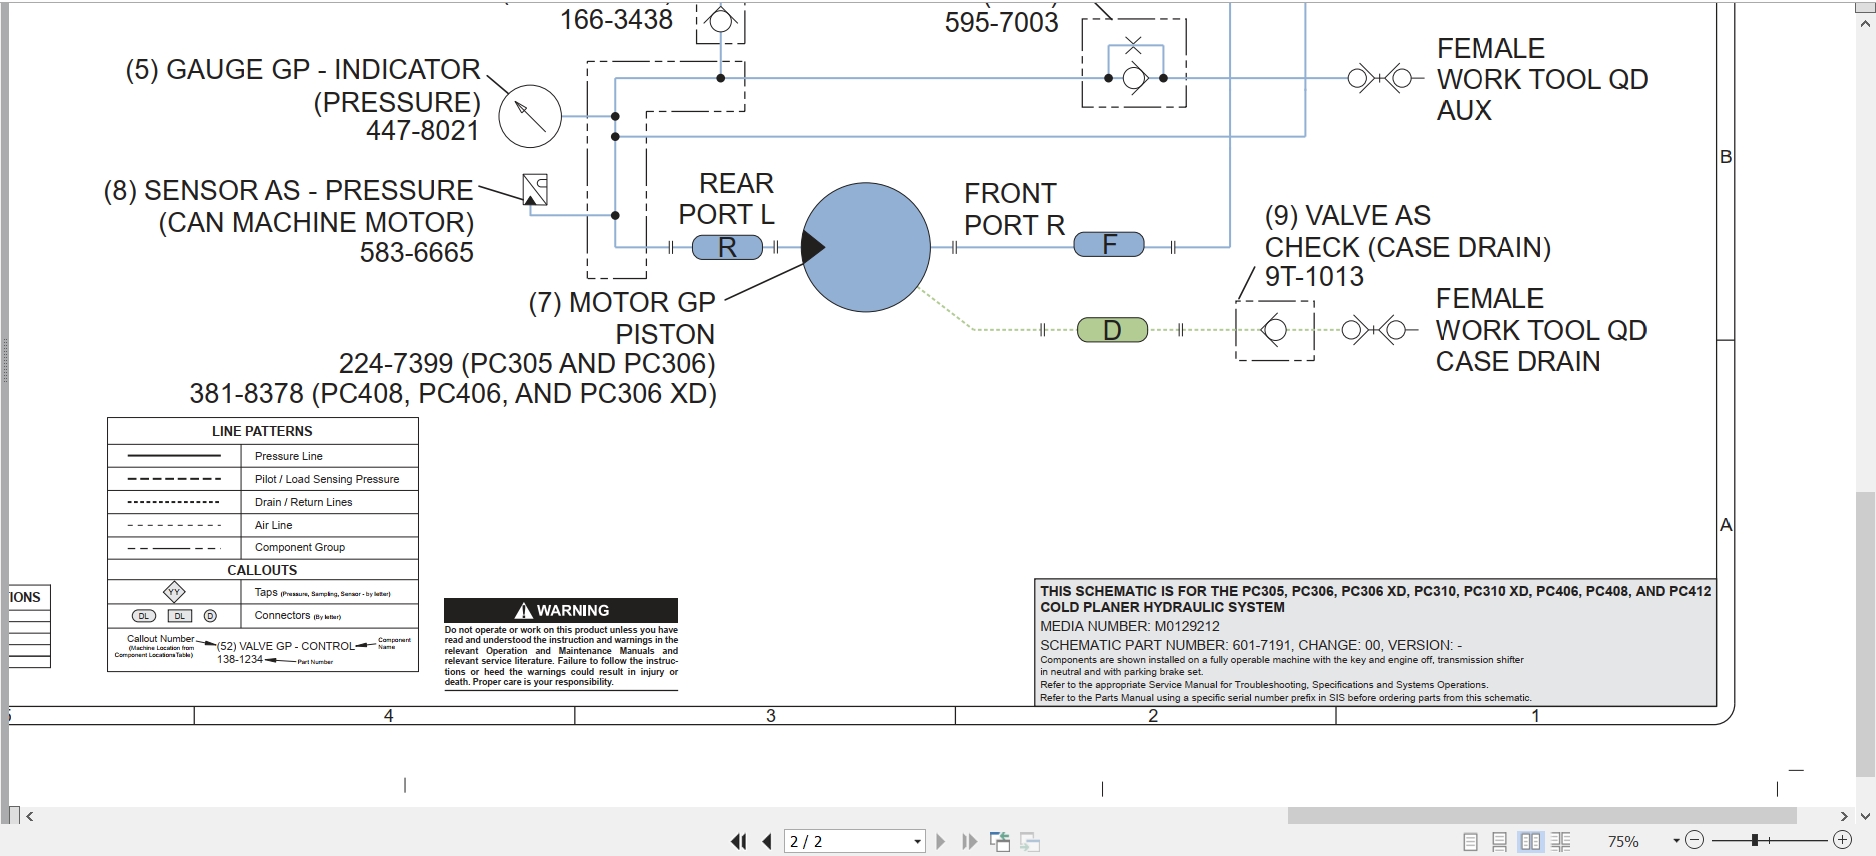
Task: Click the (9) VALVE AS label
Action: [x=1348, y=216]
